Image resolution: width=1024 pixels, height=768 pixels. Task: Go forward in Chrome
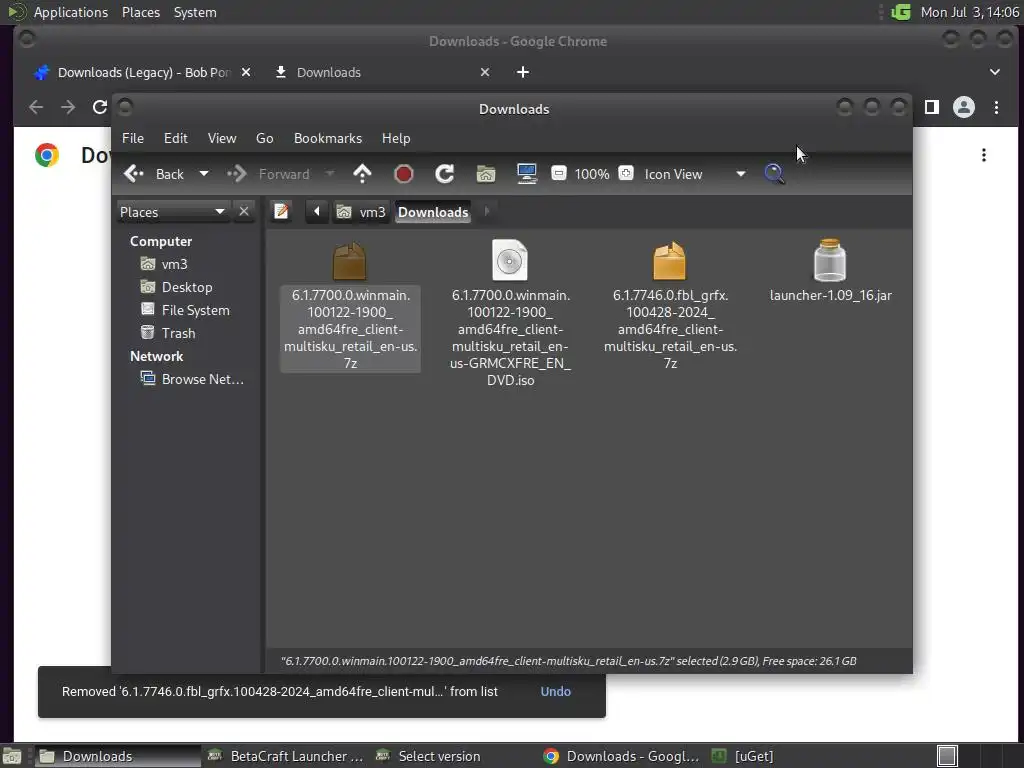[x=68, y=107]
